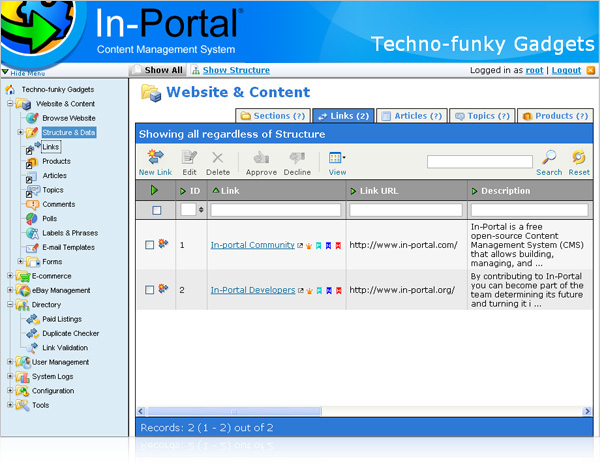The width and height of the screenshot is (600, 467).
Task: Click the Hide Menu link
Action: (x=28, y=73)
